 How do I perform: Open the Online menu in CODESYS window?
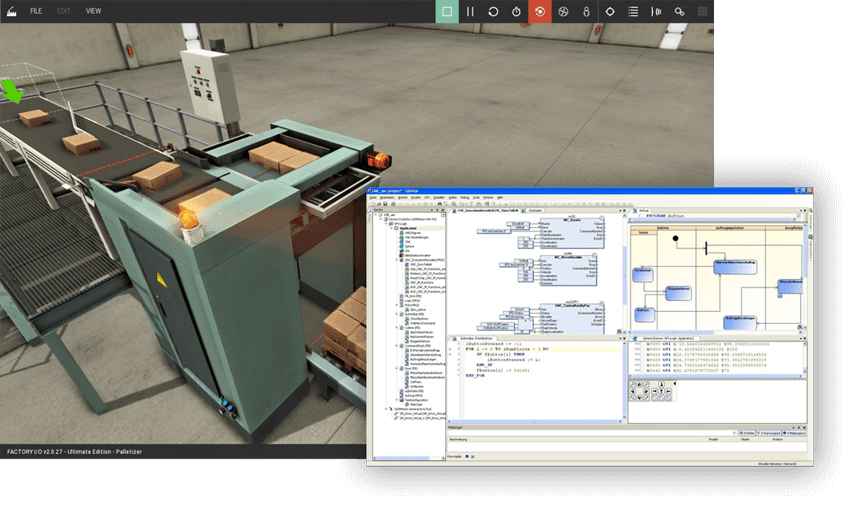click(453, 198)
